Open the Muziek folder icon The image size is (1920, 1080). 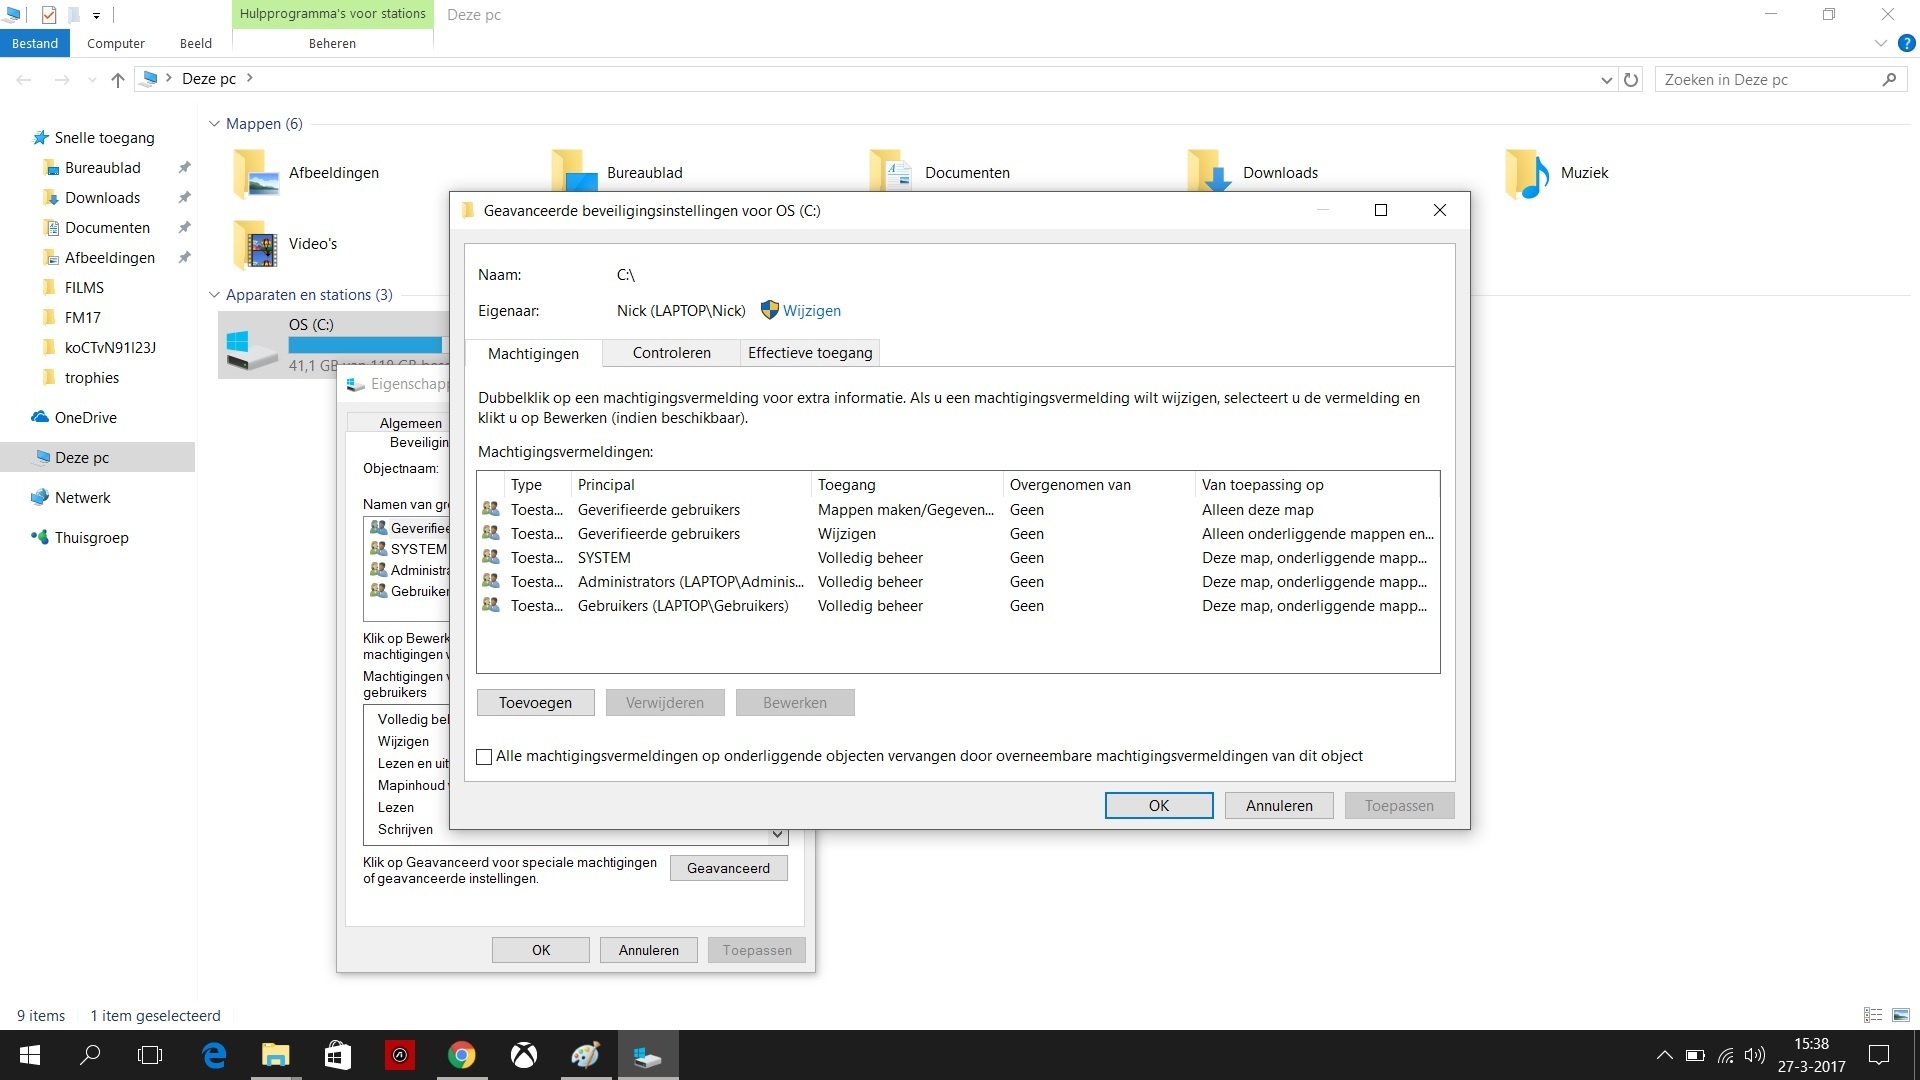(x=1526, y=173)
